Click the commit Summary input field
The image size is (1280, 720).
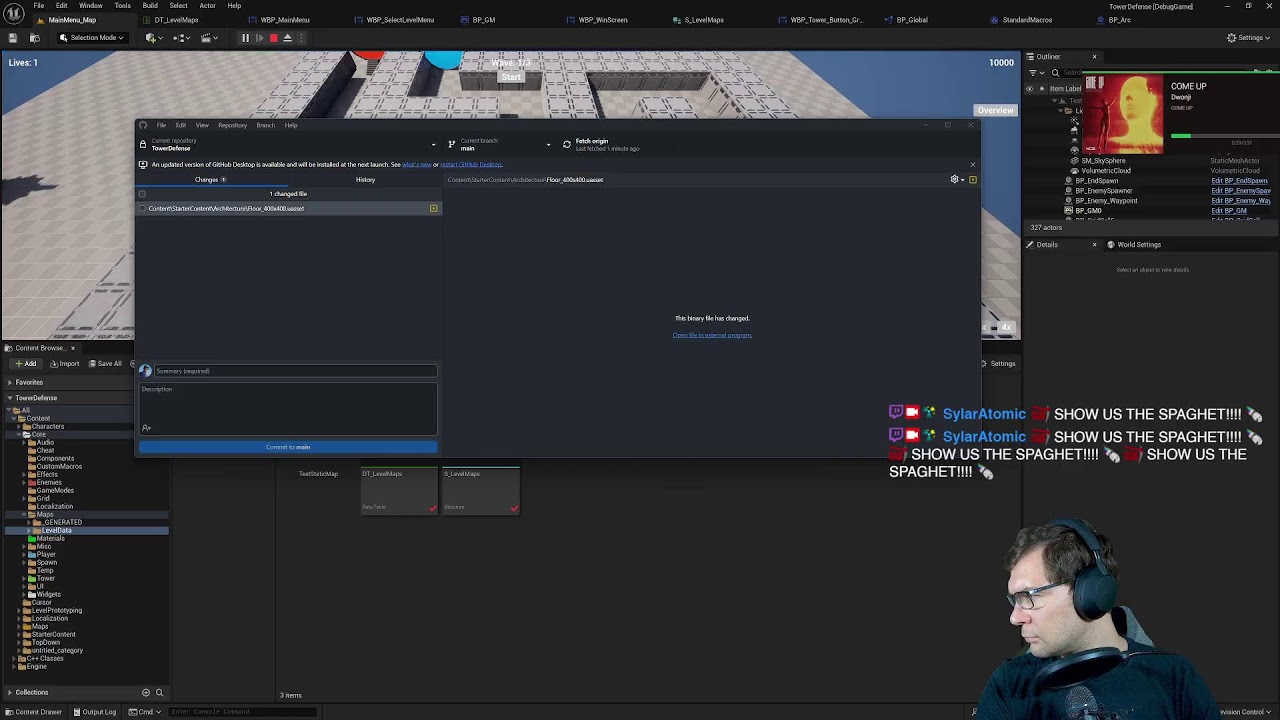[x=295, y=371]
